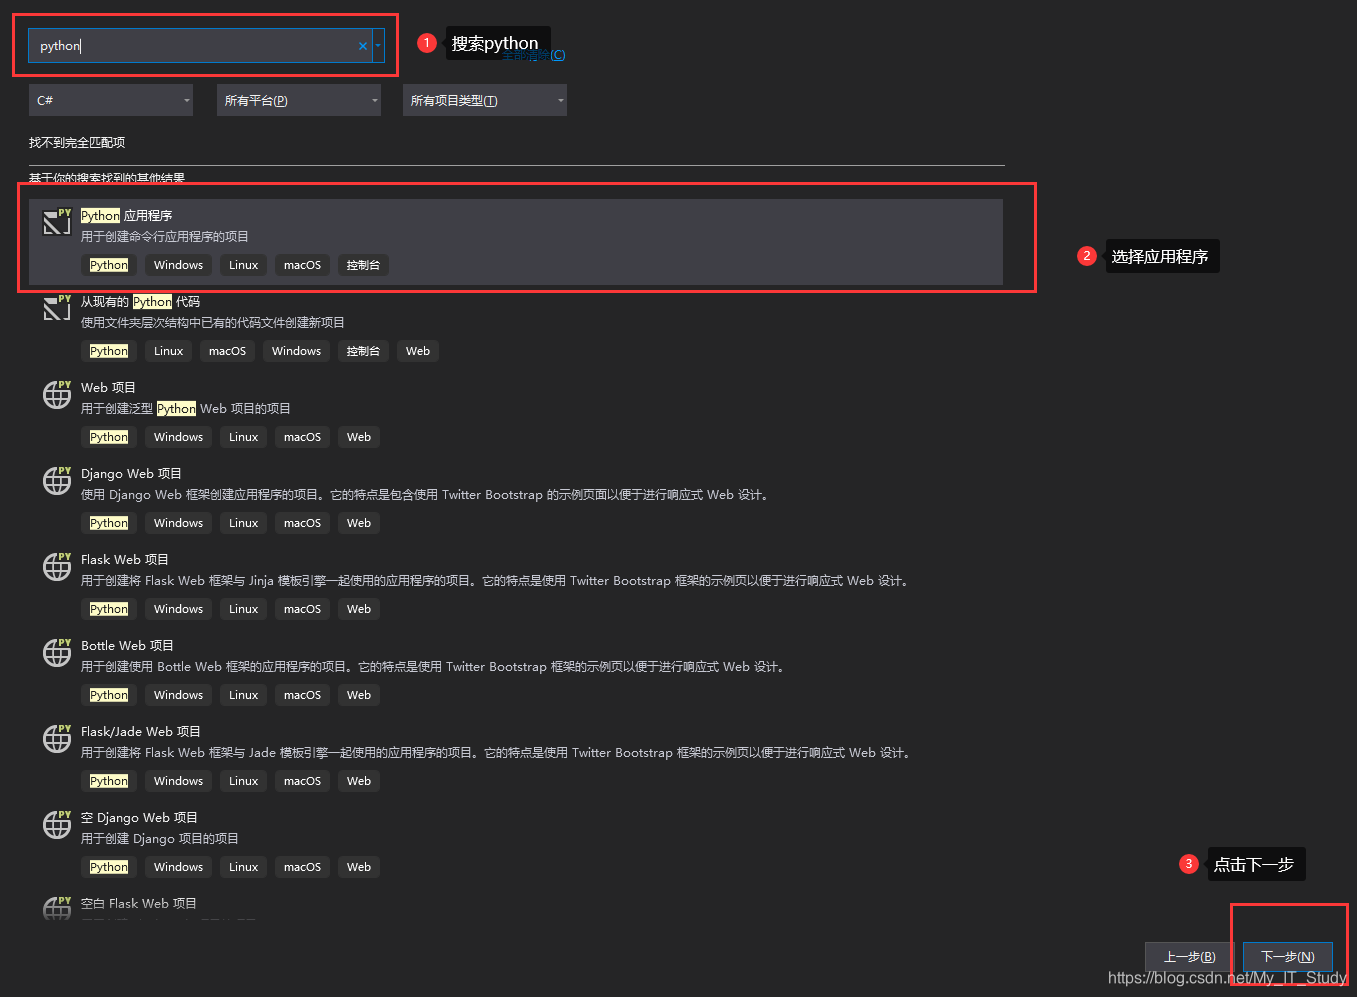Image resolution: width=1357 pixels, height=997 pixels.
Task: Click the Linux tag on Python 应用程序
Action: point(243,265)
